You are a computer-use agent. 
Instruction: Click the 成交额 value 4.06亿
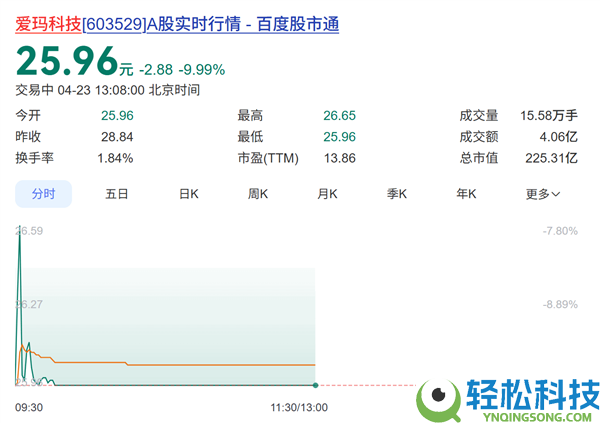[x=558, y=137]
